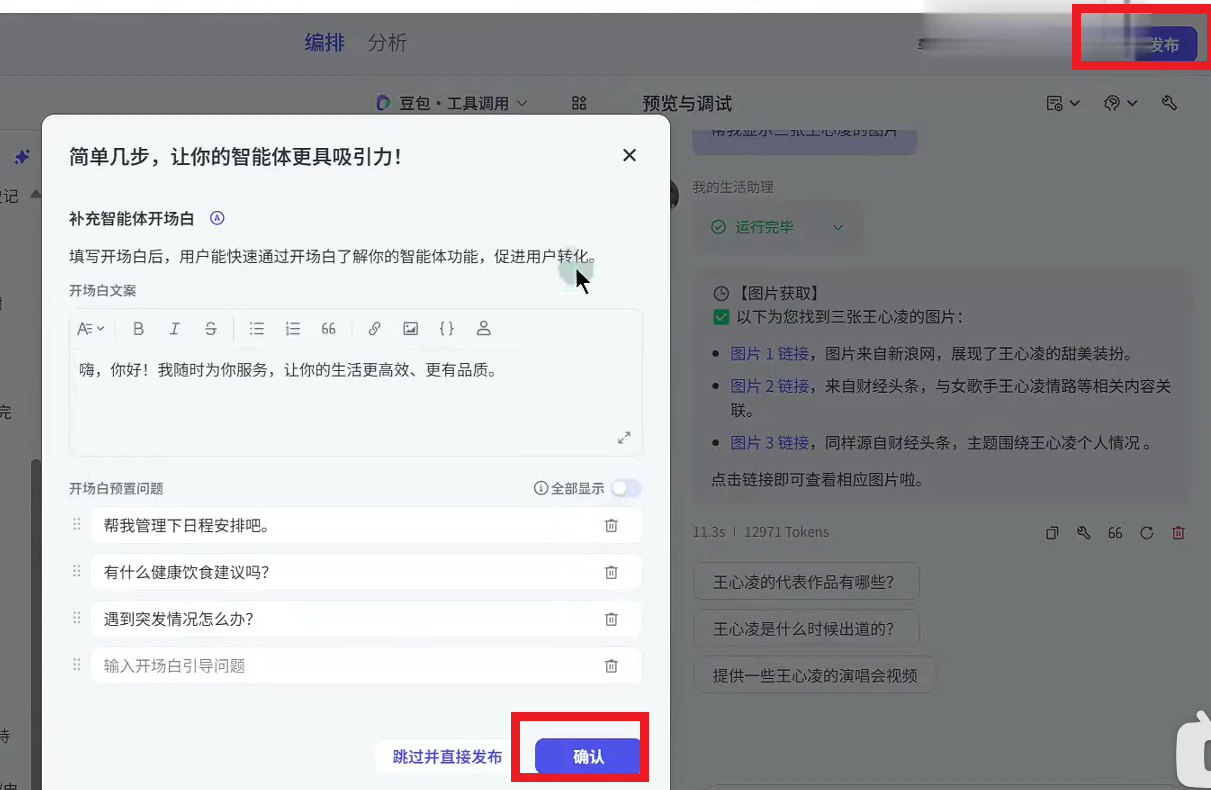Viewport: 1211px width, 790px height.
Task: Delete the question 遇到突发情况怎么办?
Action: [x=611, y=619]
